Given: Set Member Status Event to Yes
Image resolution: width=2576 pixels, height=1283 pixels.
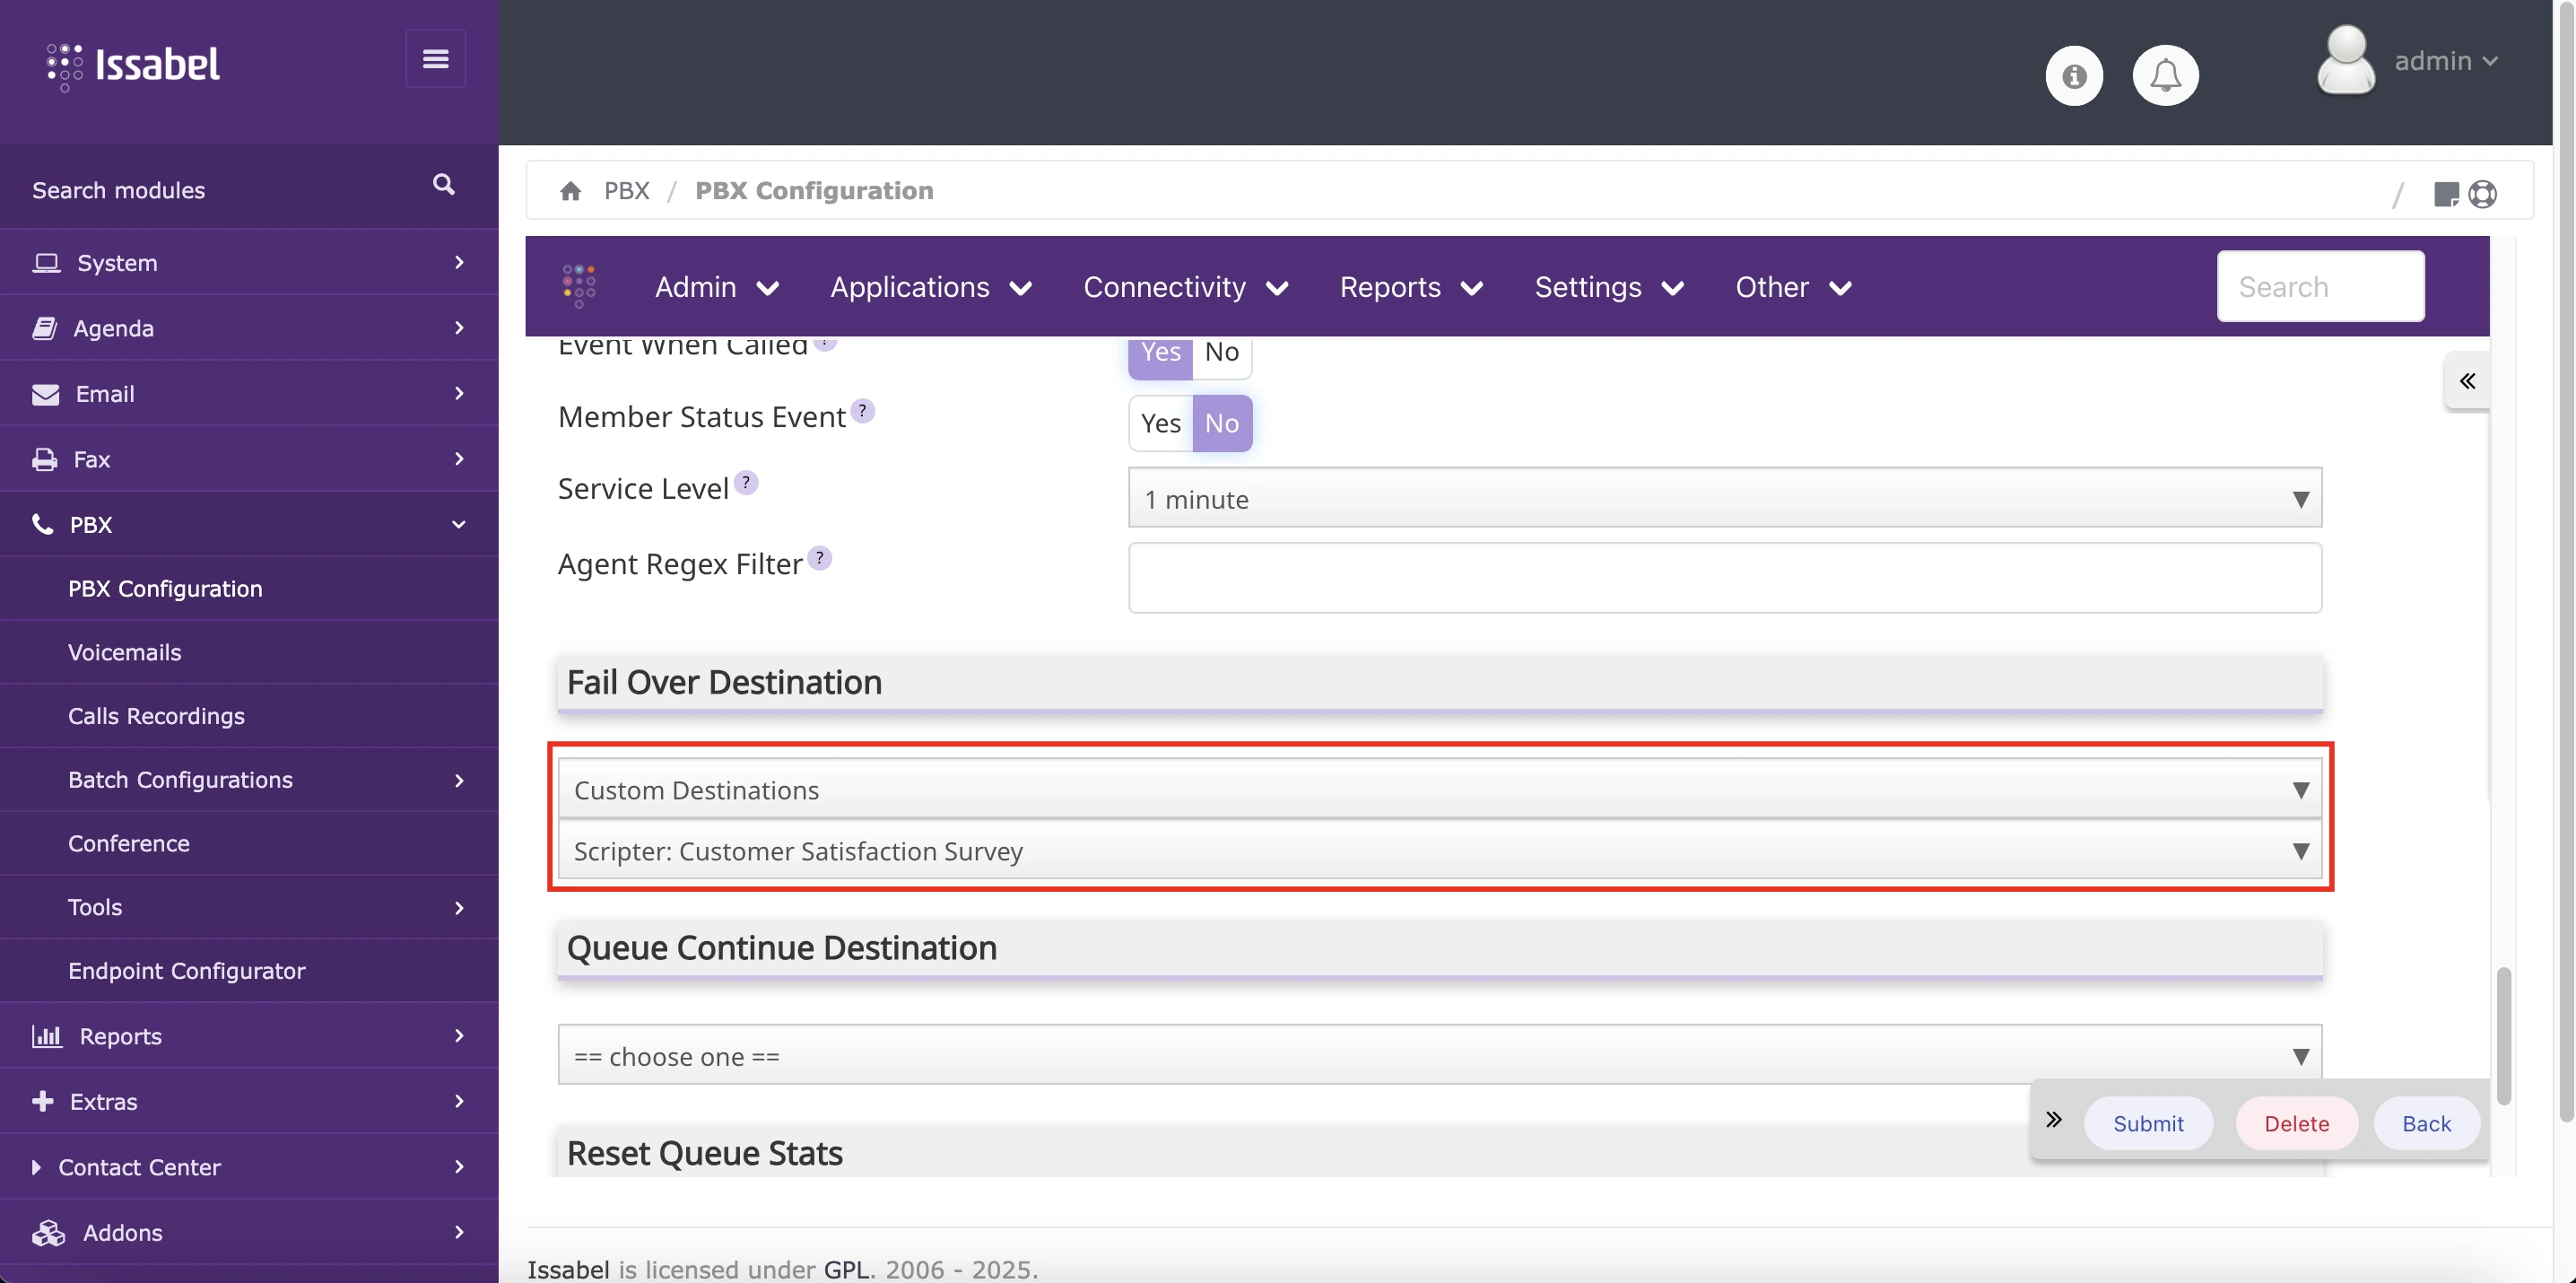Looking at the screenshot, I should tap(1159, 423).
